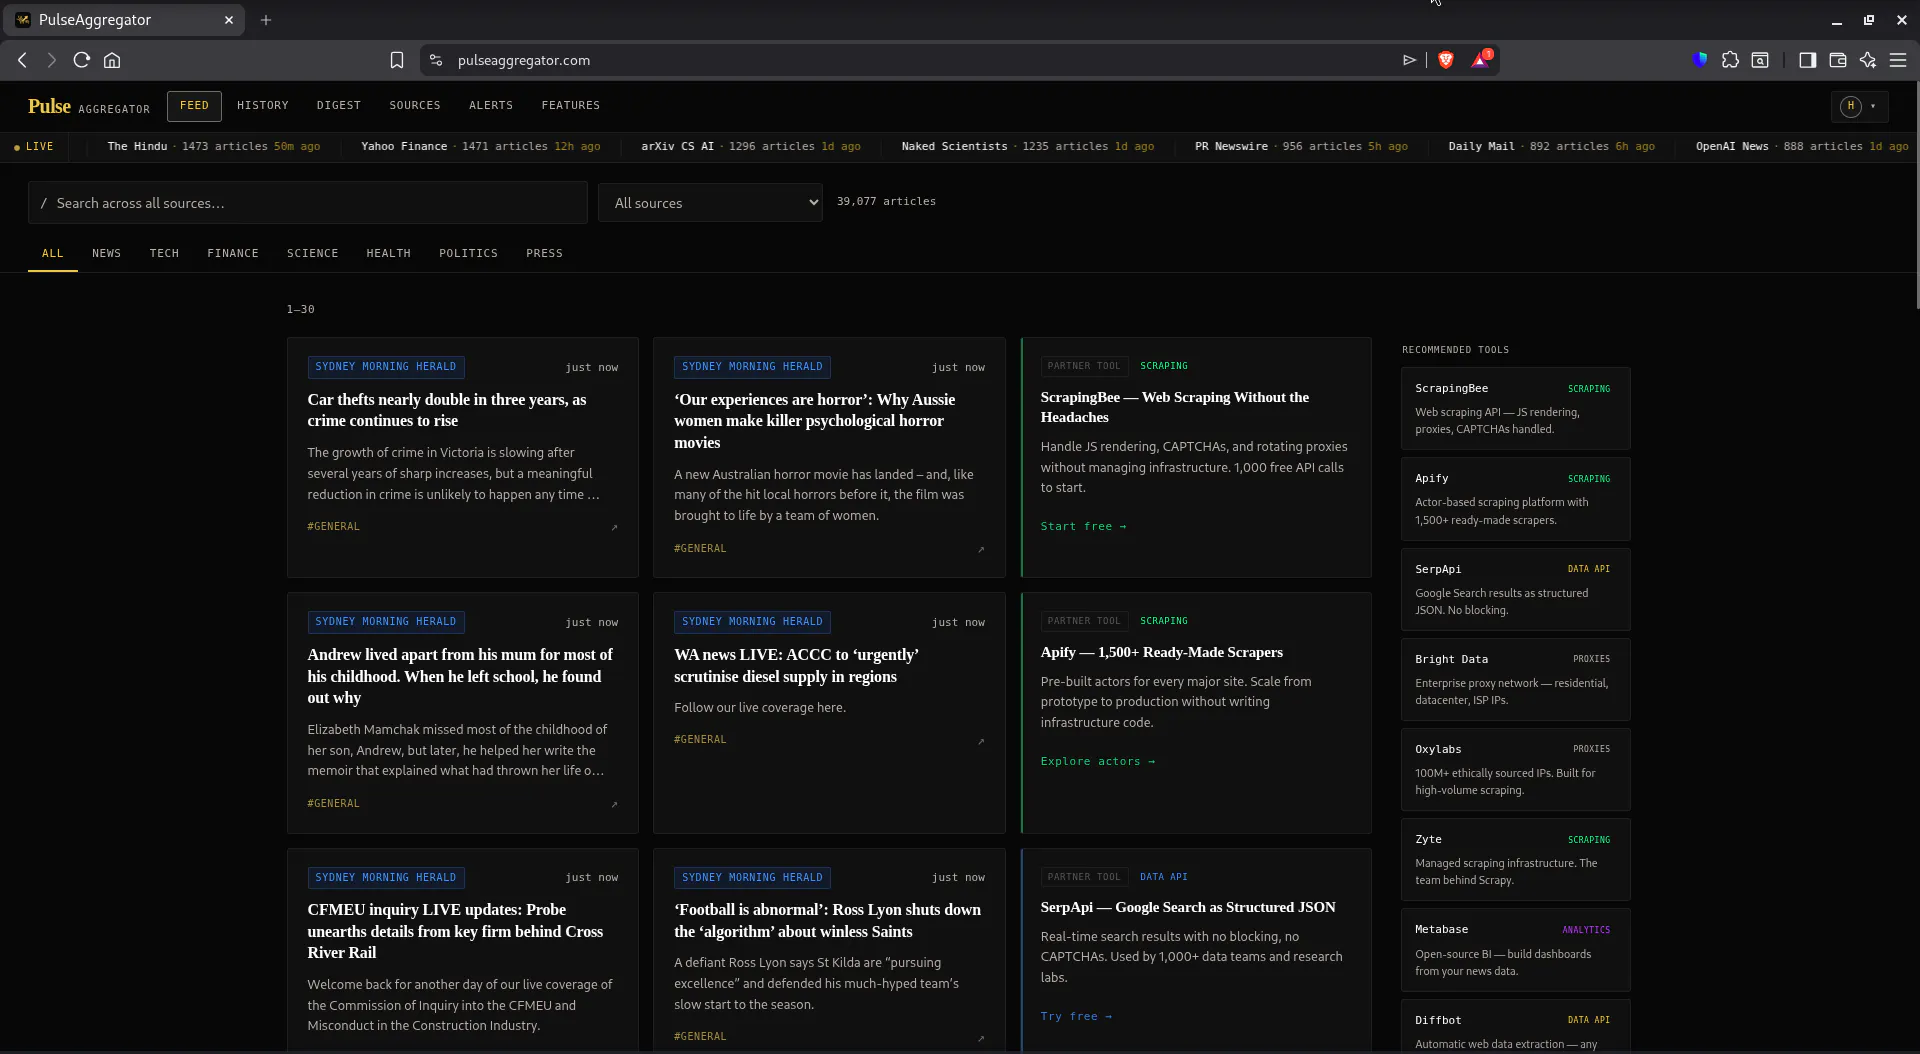Image resolution: width=1920 pixels, height=1054 pixels.
Task: Click Yahoo Finance in live ticker
Action: click(x=404, y=146)
